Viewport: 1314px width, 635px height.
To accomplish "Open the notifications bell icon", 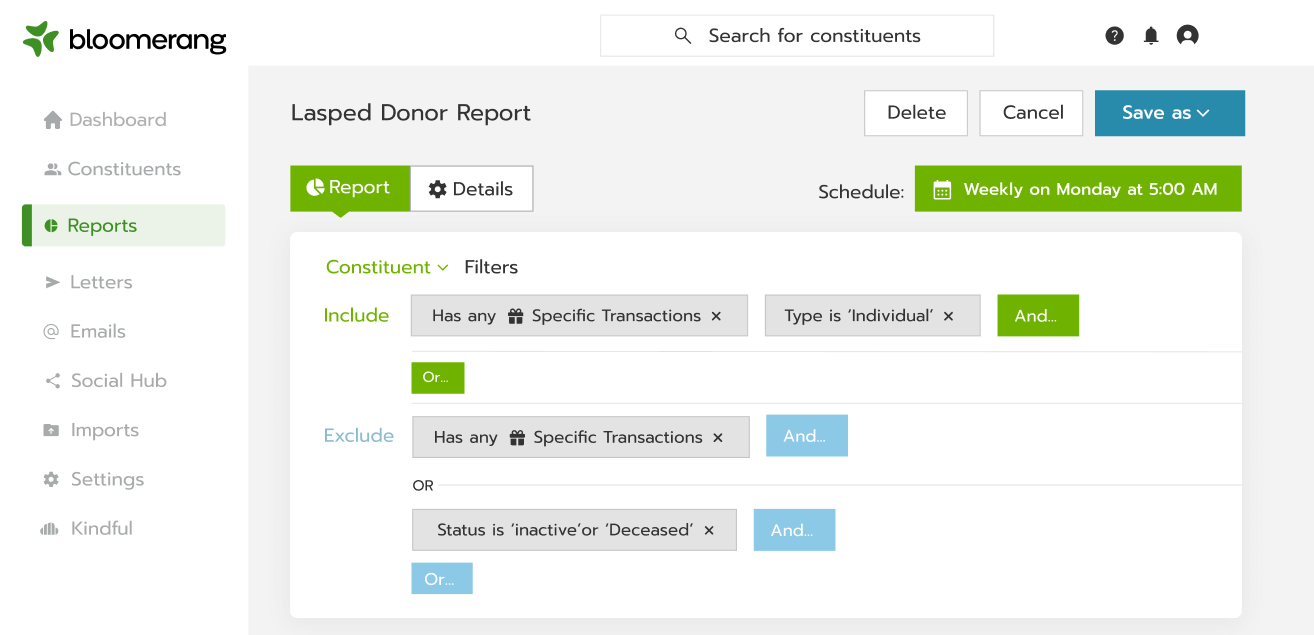I will 1151,36.
